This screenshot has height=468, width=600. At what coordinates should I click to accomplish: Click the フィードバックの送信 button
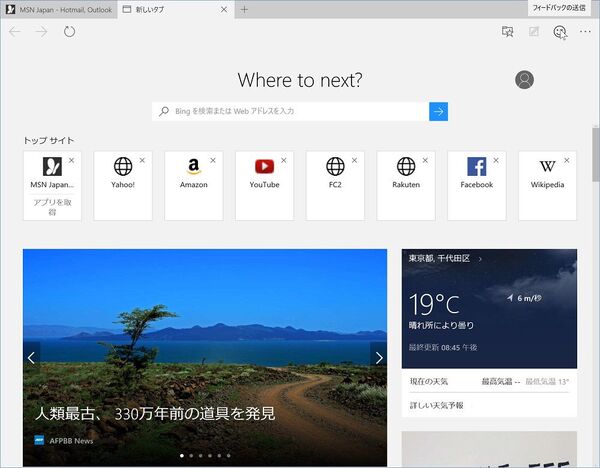[559, 8]
